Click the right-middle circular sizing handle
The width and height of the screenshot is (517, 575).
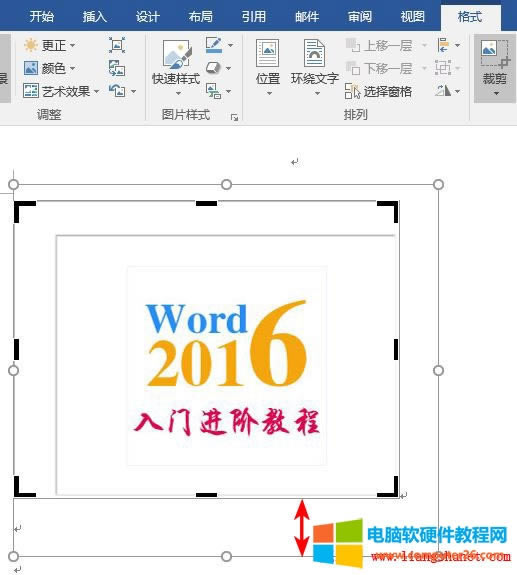tap(439, 370)
